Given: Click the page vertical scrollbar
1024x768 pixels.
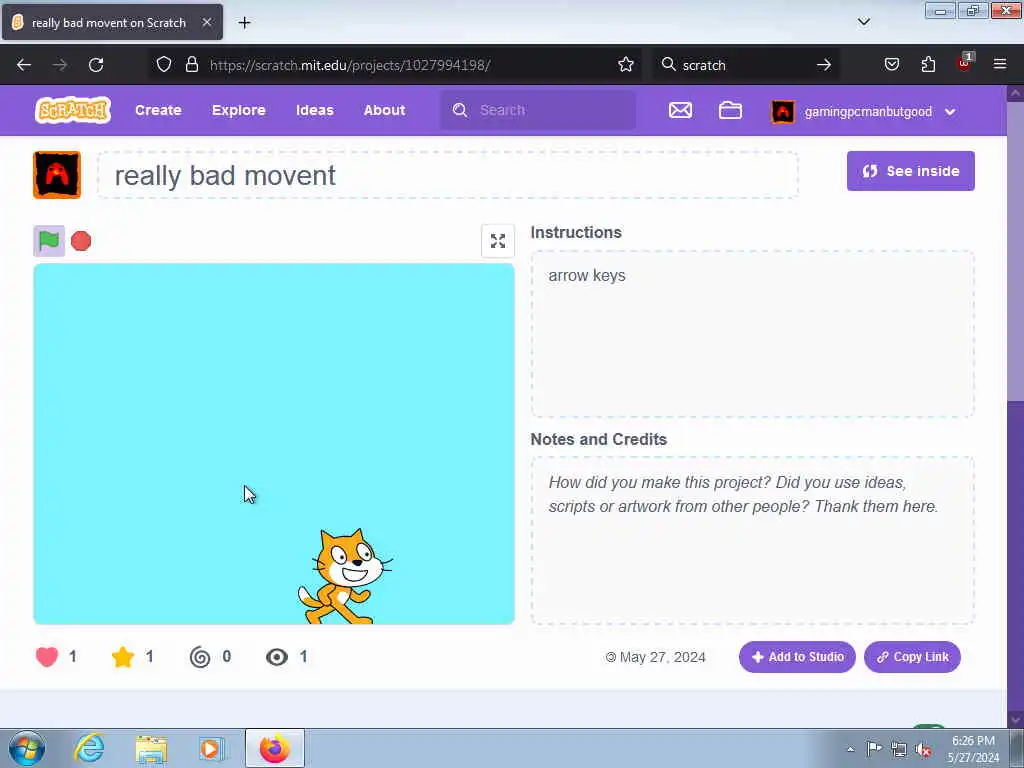Looking at the screenshot, I should click(x=1015, y=406).
